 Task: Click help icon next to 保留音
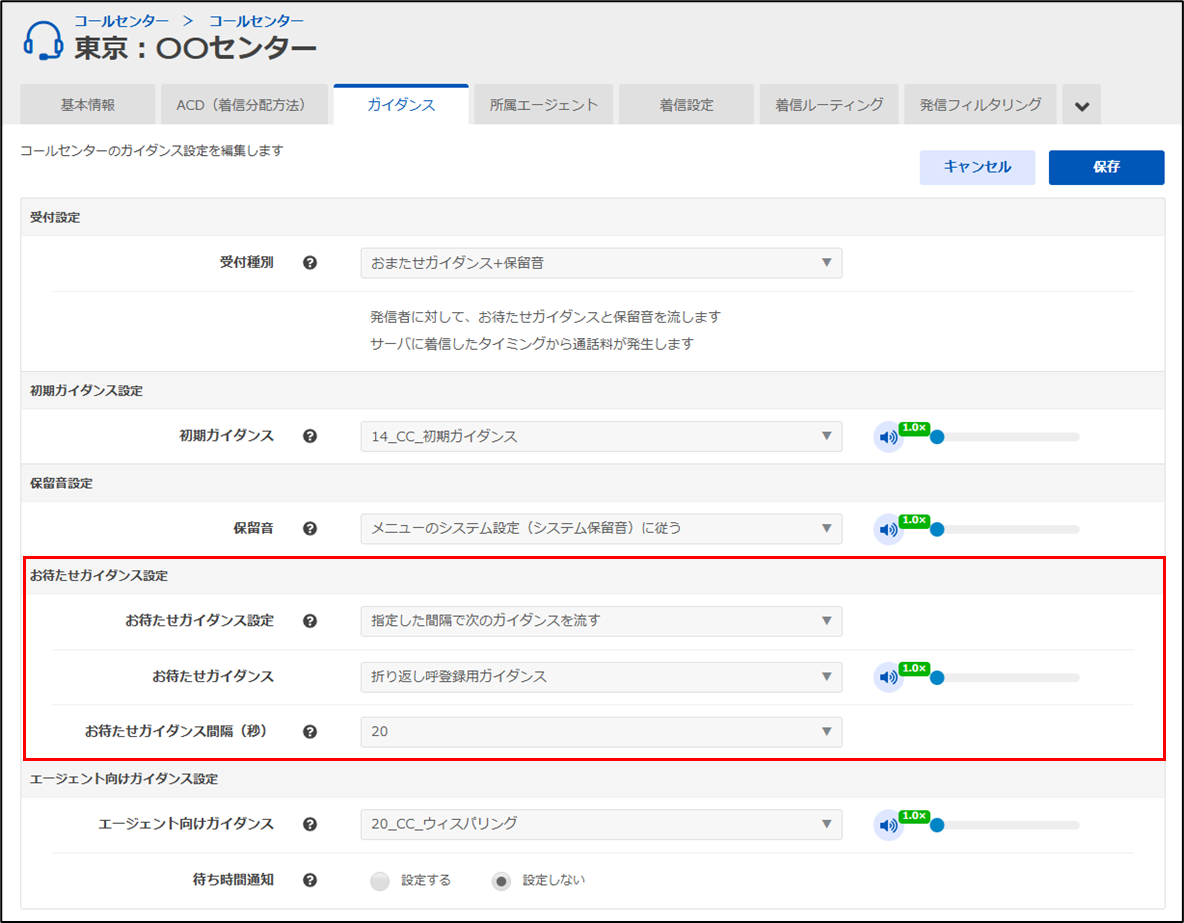[310, 528]
